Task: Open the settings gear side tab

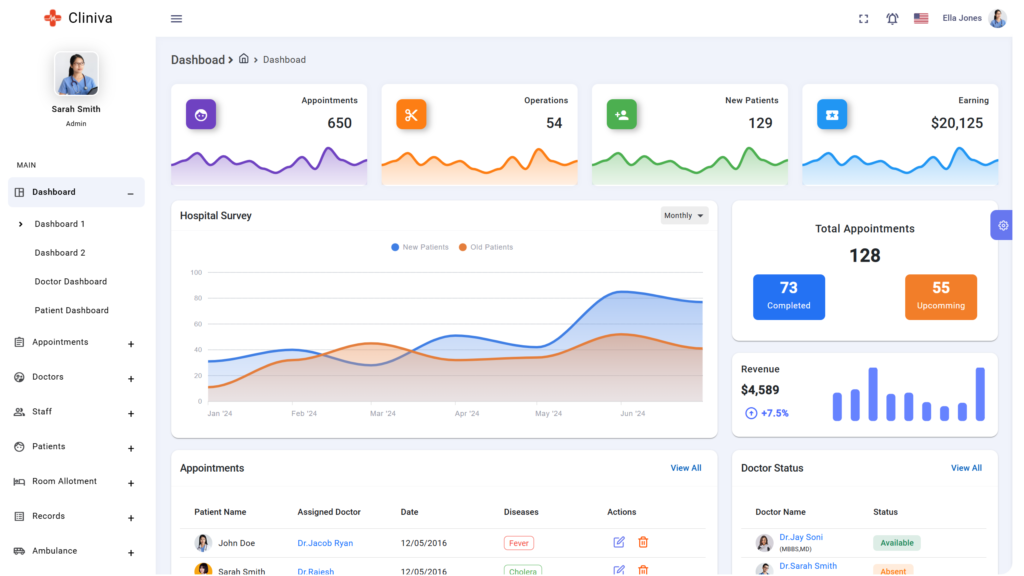Action: 1003,225
